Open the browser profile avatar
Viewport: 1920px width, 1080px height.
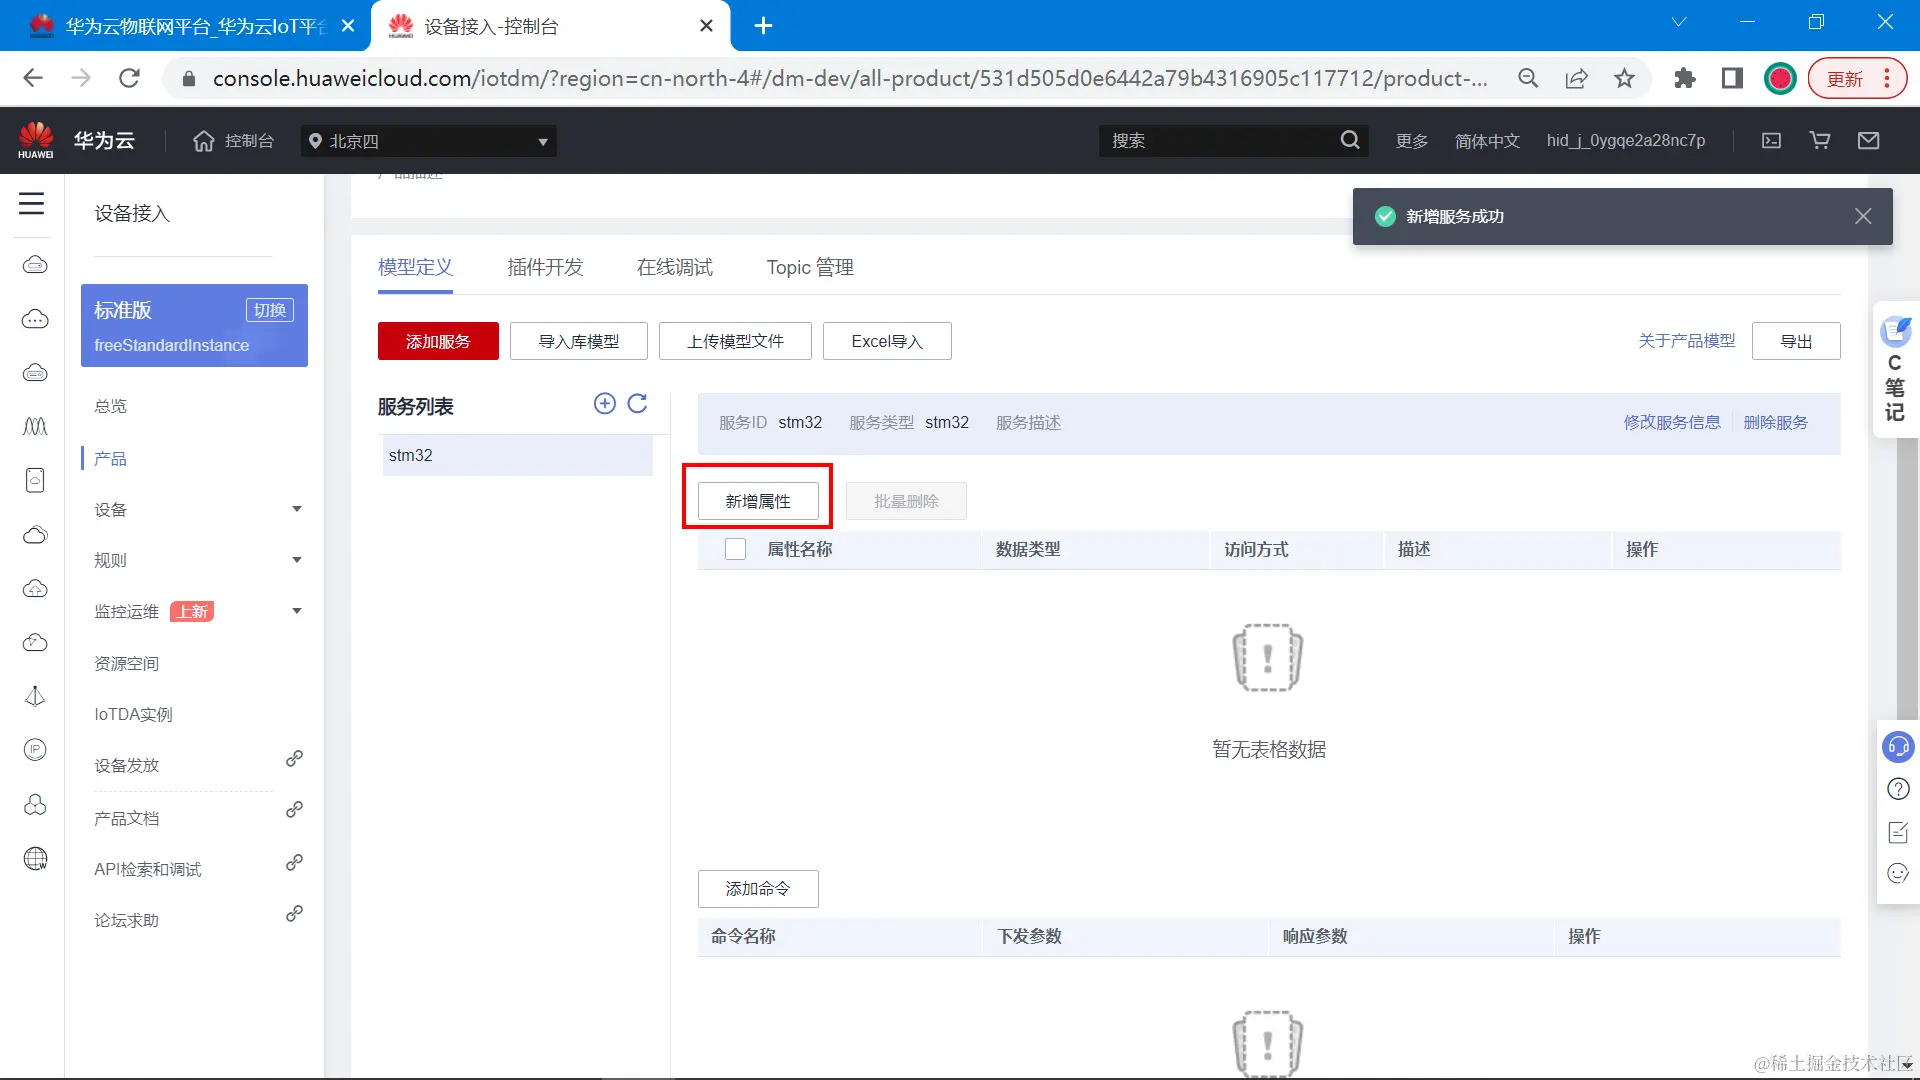point(1781,78)
